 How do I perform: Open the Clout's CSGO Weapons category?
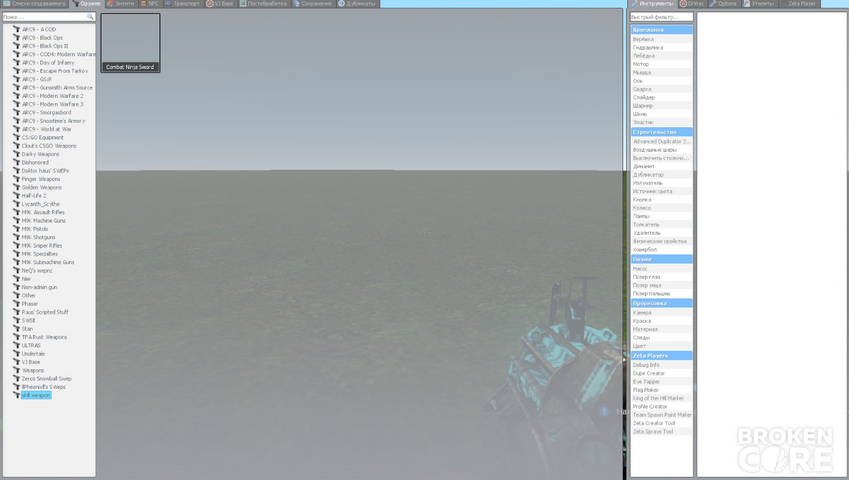(x=49, y=146)
